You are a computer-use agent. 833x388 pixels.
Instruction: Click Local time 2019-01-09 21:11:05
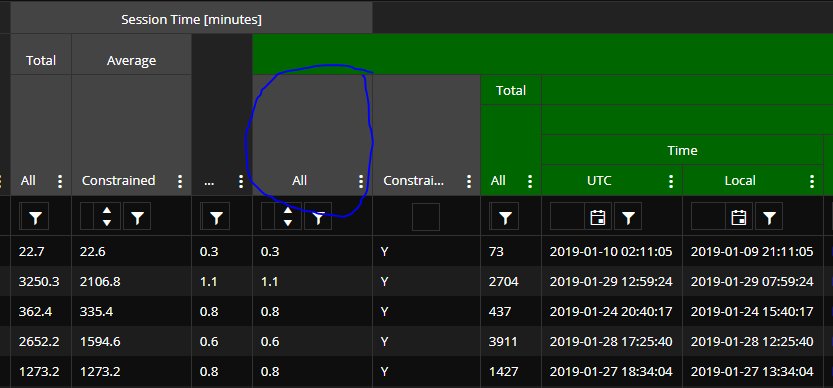[752, 251]
